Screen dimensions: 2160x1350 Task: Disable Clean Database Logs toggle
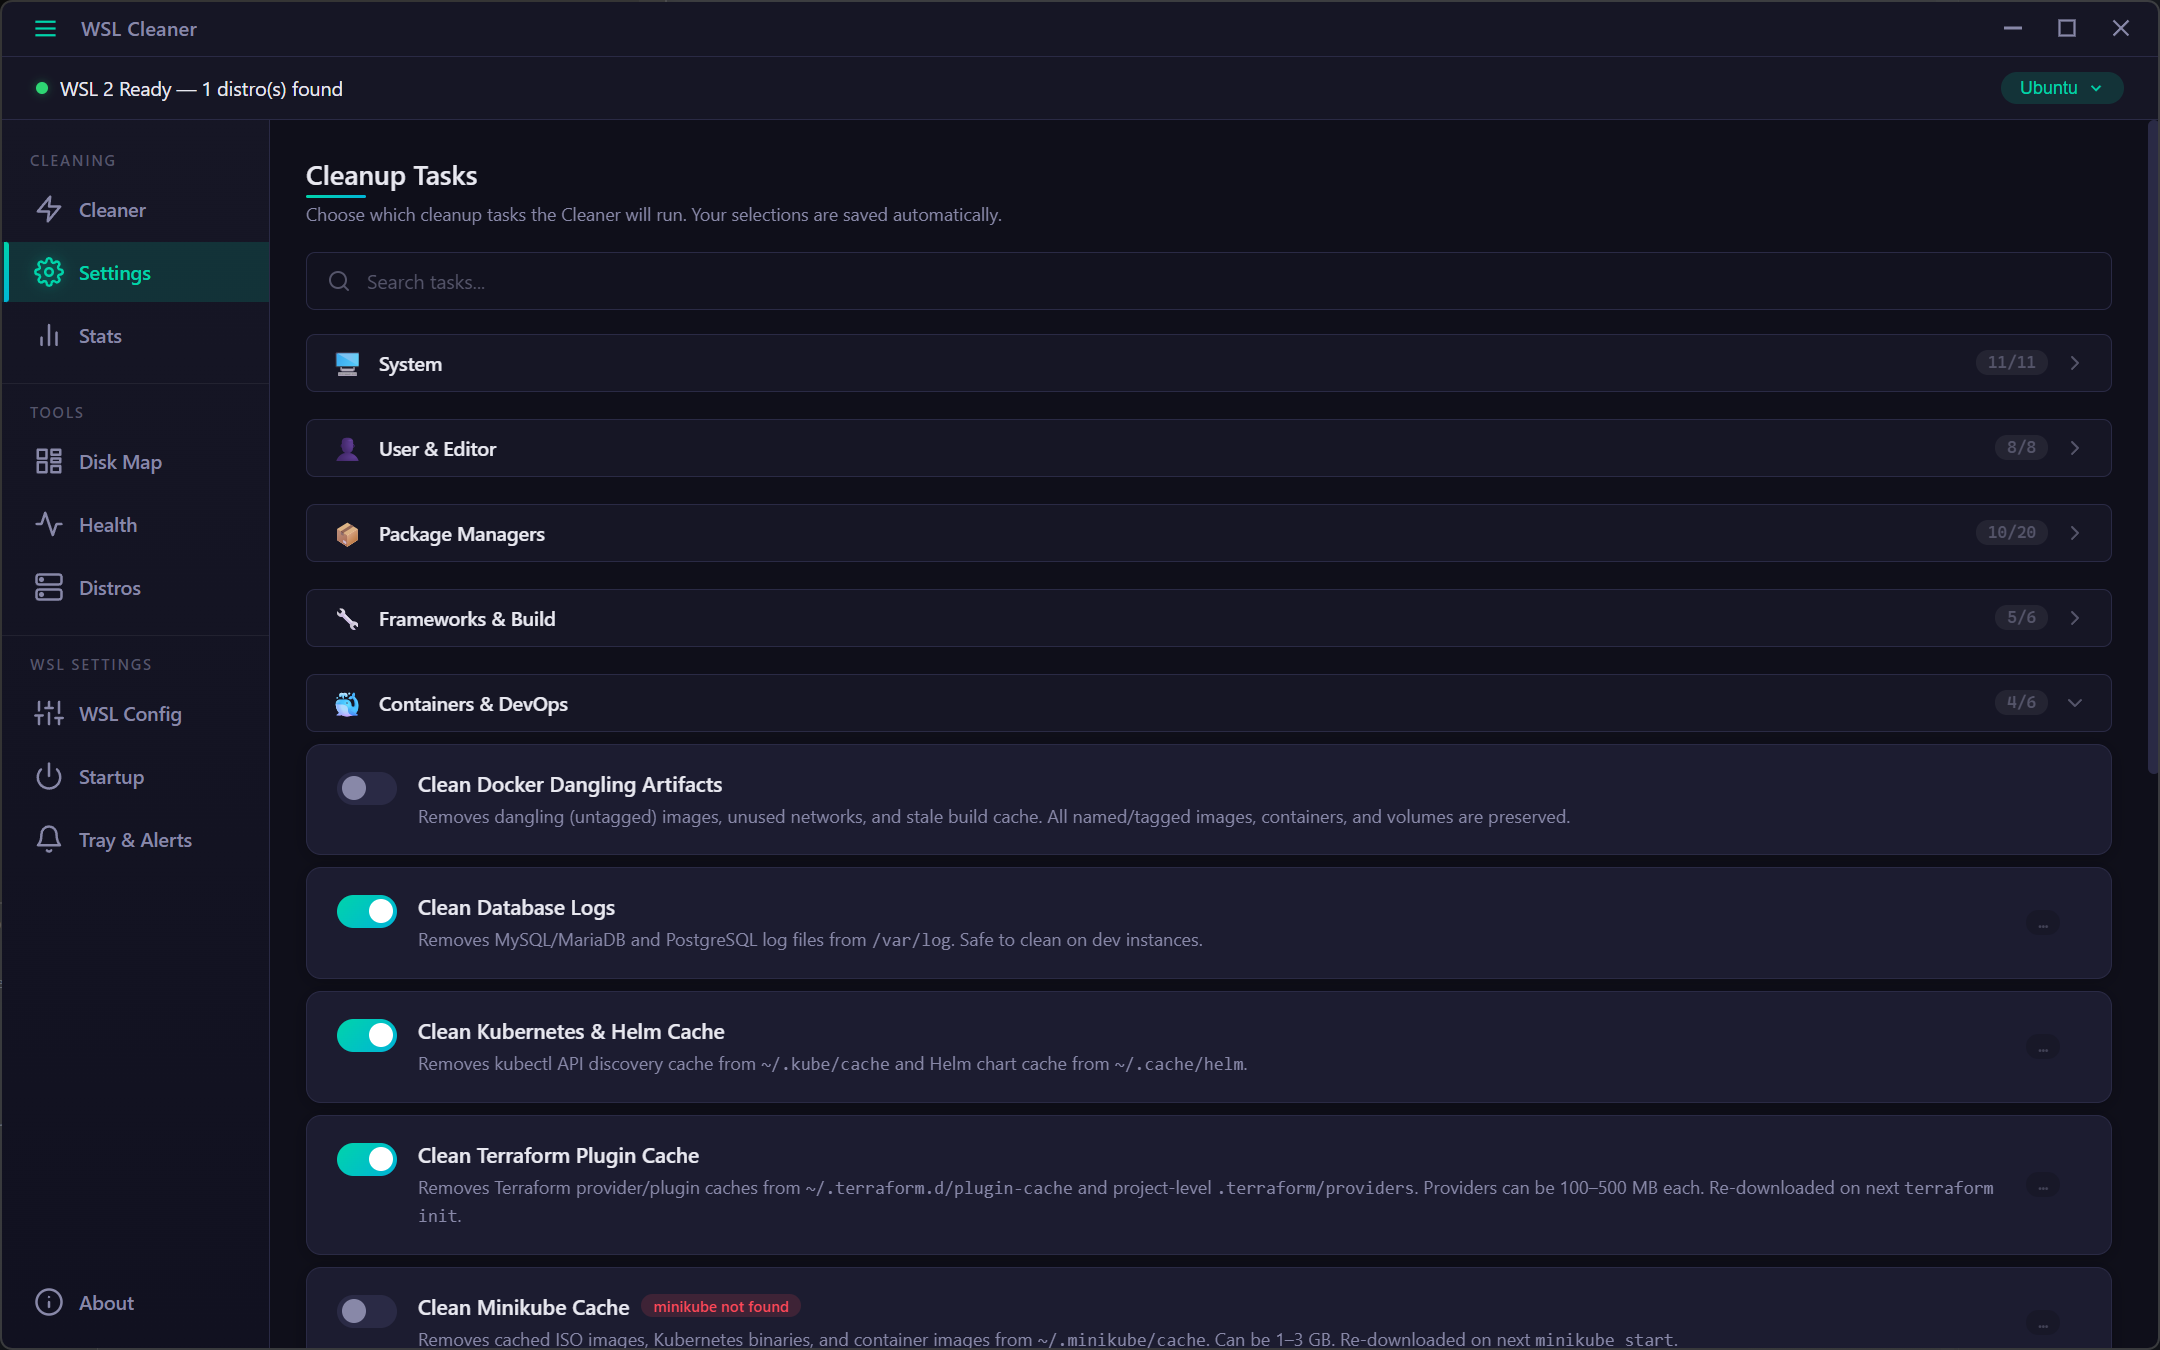point(366,911)
